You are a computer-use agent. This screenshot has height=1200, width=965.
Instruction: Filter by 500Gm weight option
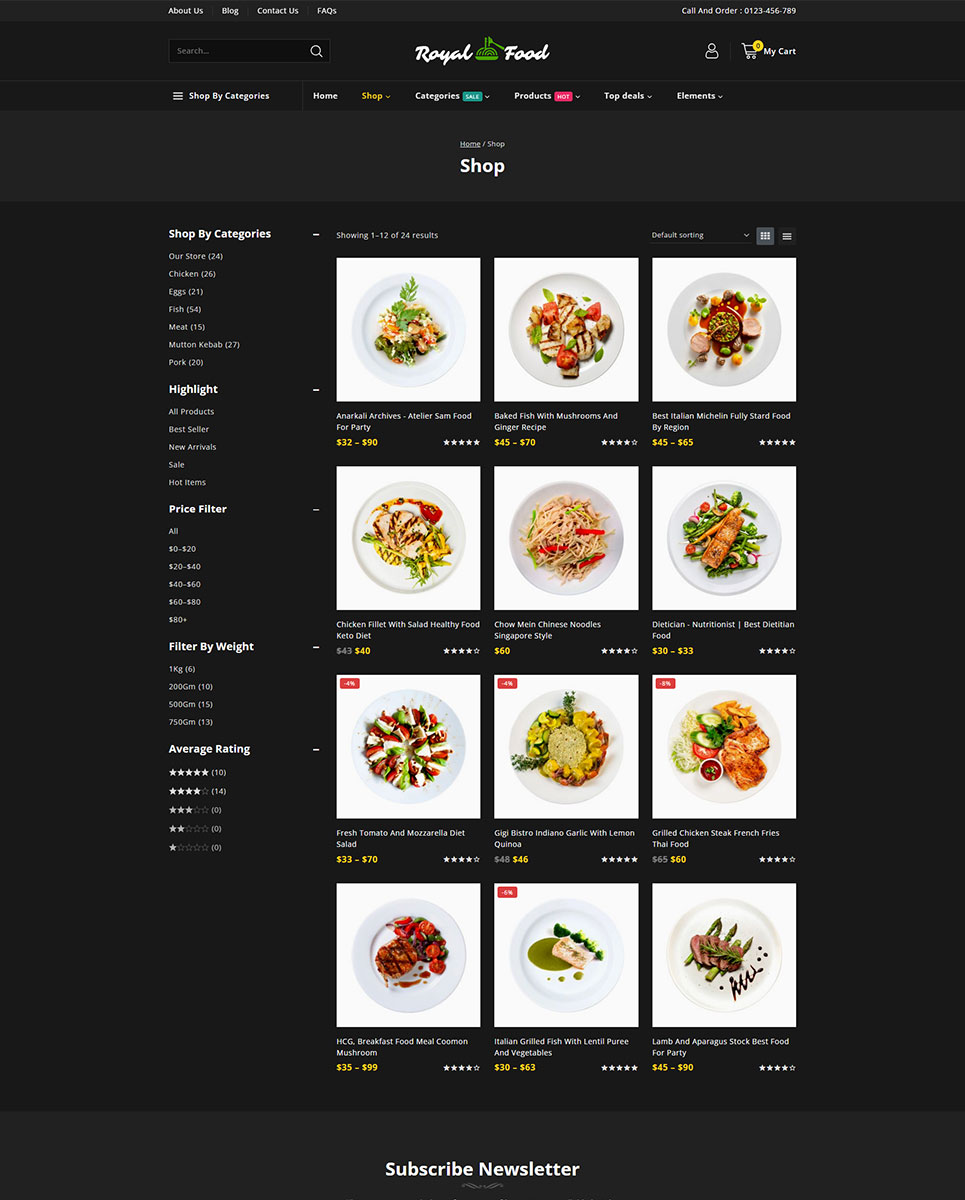(191, 704)
